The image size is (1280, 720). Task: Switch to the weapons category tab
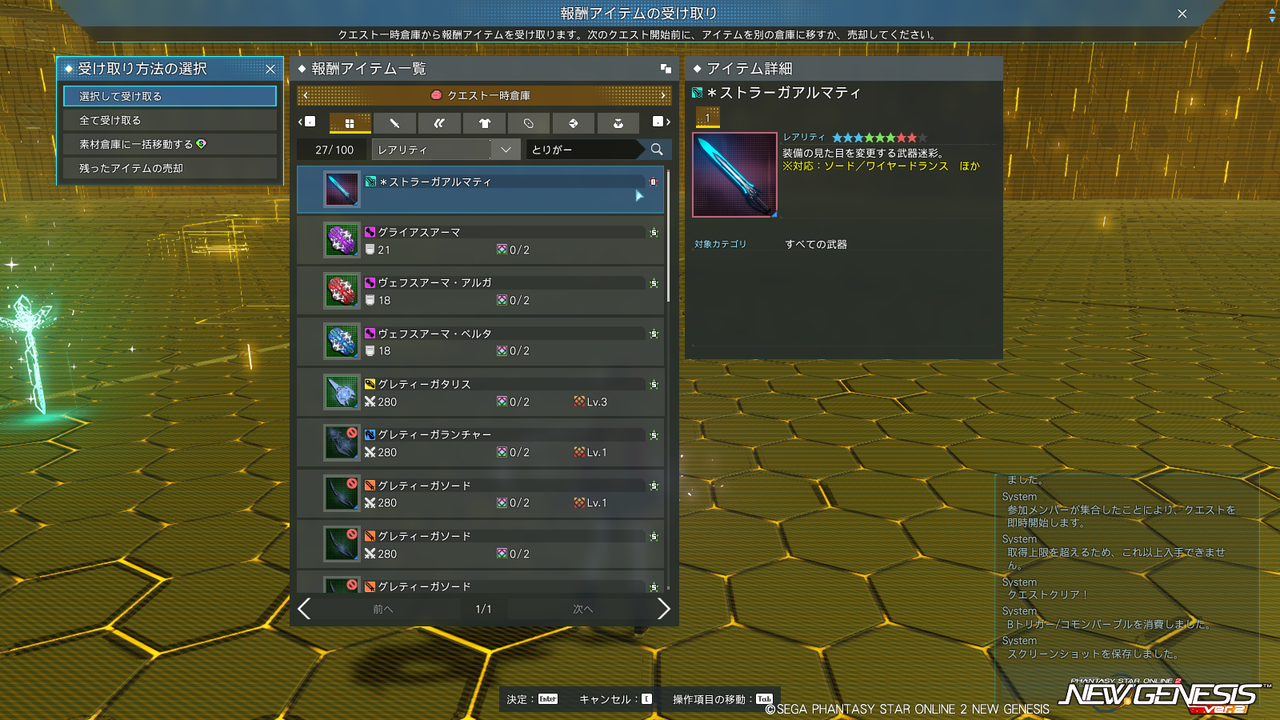pos(395,123)
